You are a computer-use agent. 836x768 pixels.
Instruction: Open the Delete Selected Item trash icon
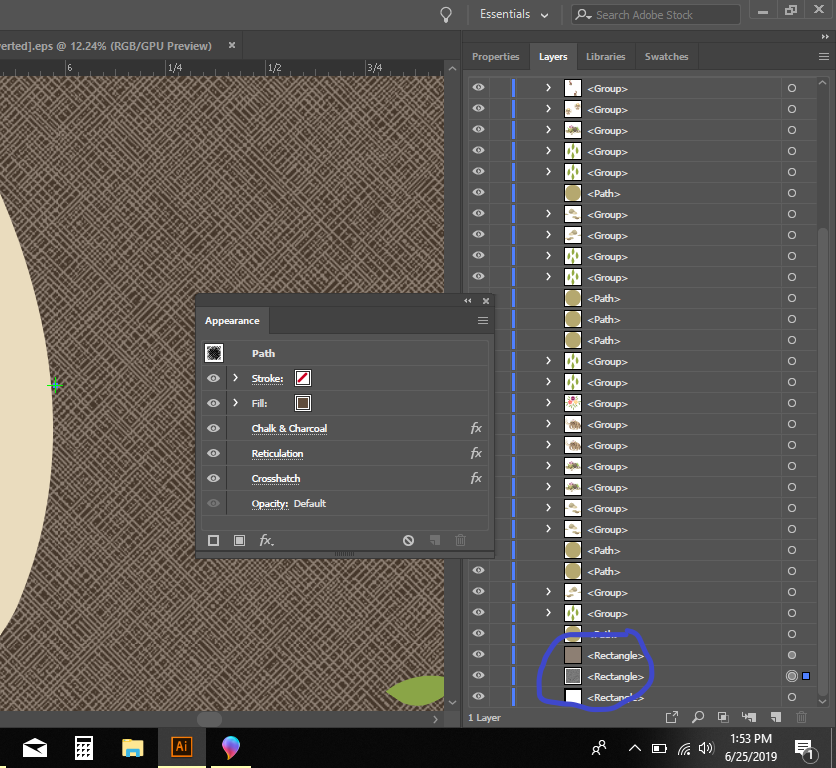pyautogui.click(x=800, y=717)
